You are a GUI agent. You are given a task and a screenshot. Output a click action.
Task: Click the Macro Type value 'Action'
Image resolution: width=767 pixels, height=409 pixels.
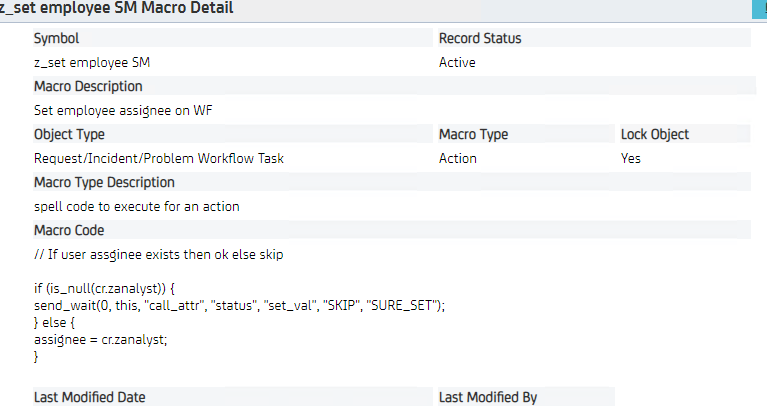(x=457, y=159)
